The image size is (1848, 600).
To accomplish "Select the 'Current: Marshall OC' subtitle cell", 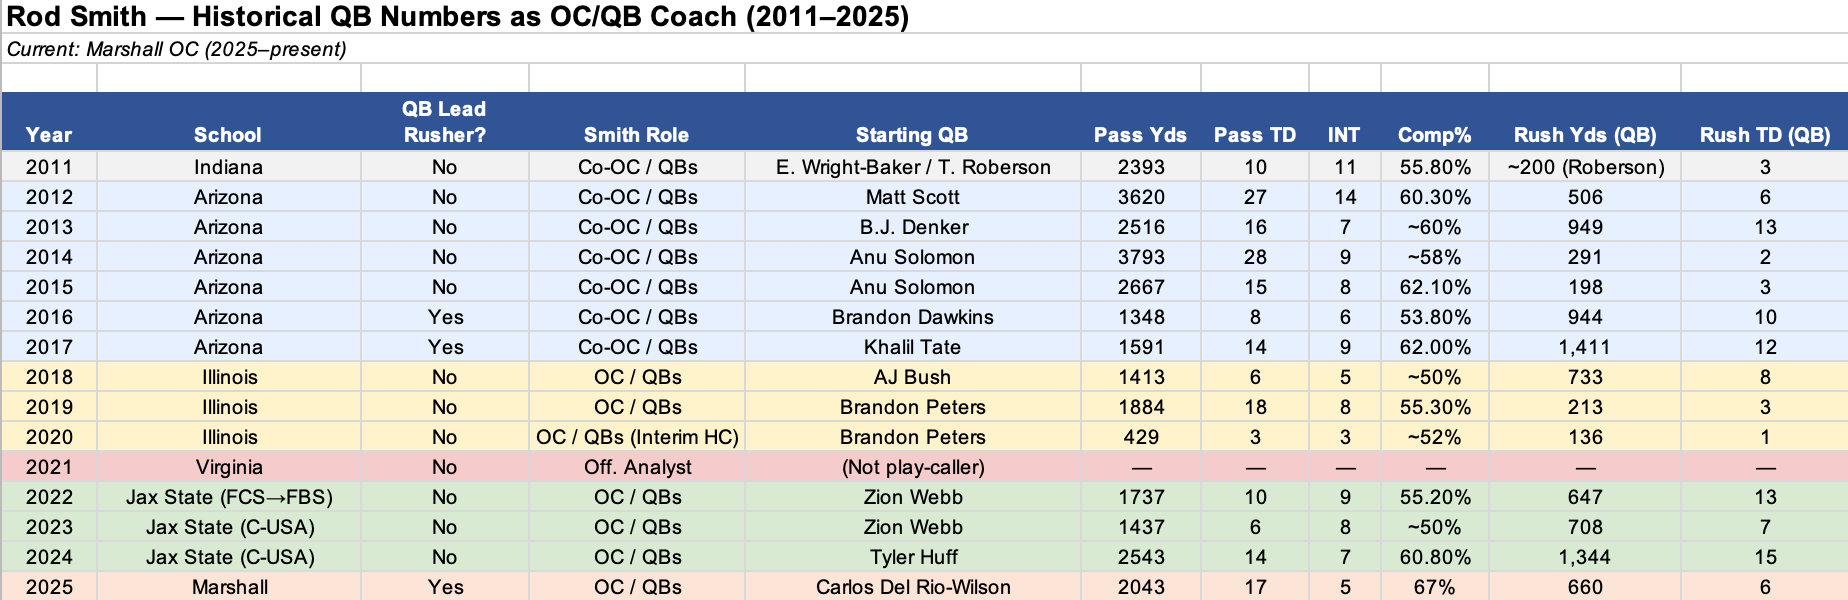I will click(x=177, y=49).
